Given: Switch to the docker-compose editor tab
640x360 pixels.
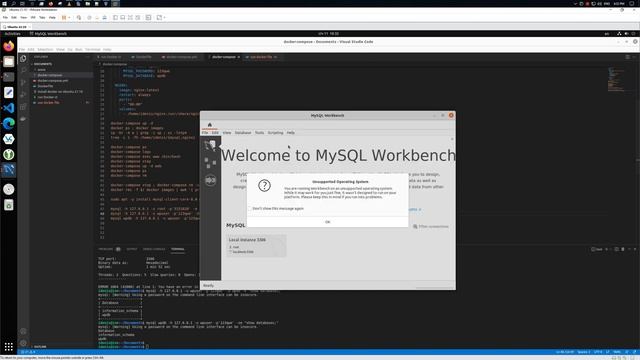Looking at the screenshot, I should (224, 57).
